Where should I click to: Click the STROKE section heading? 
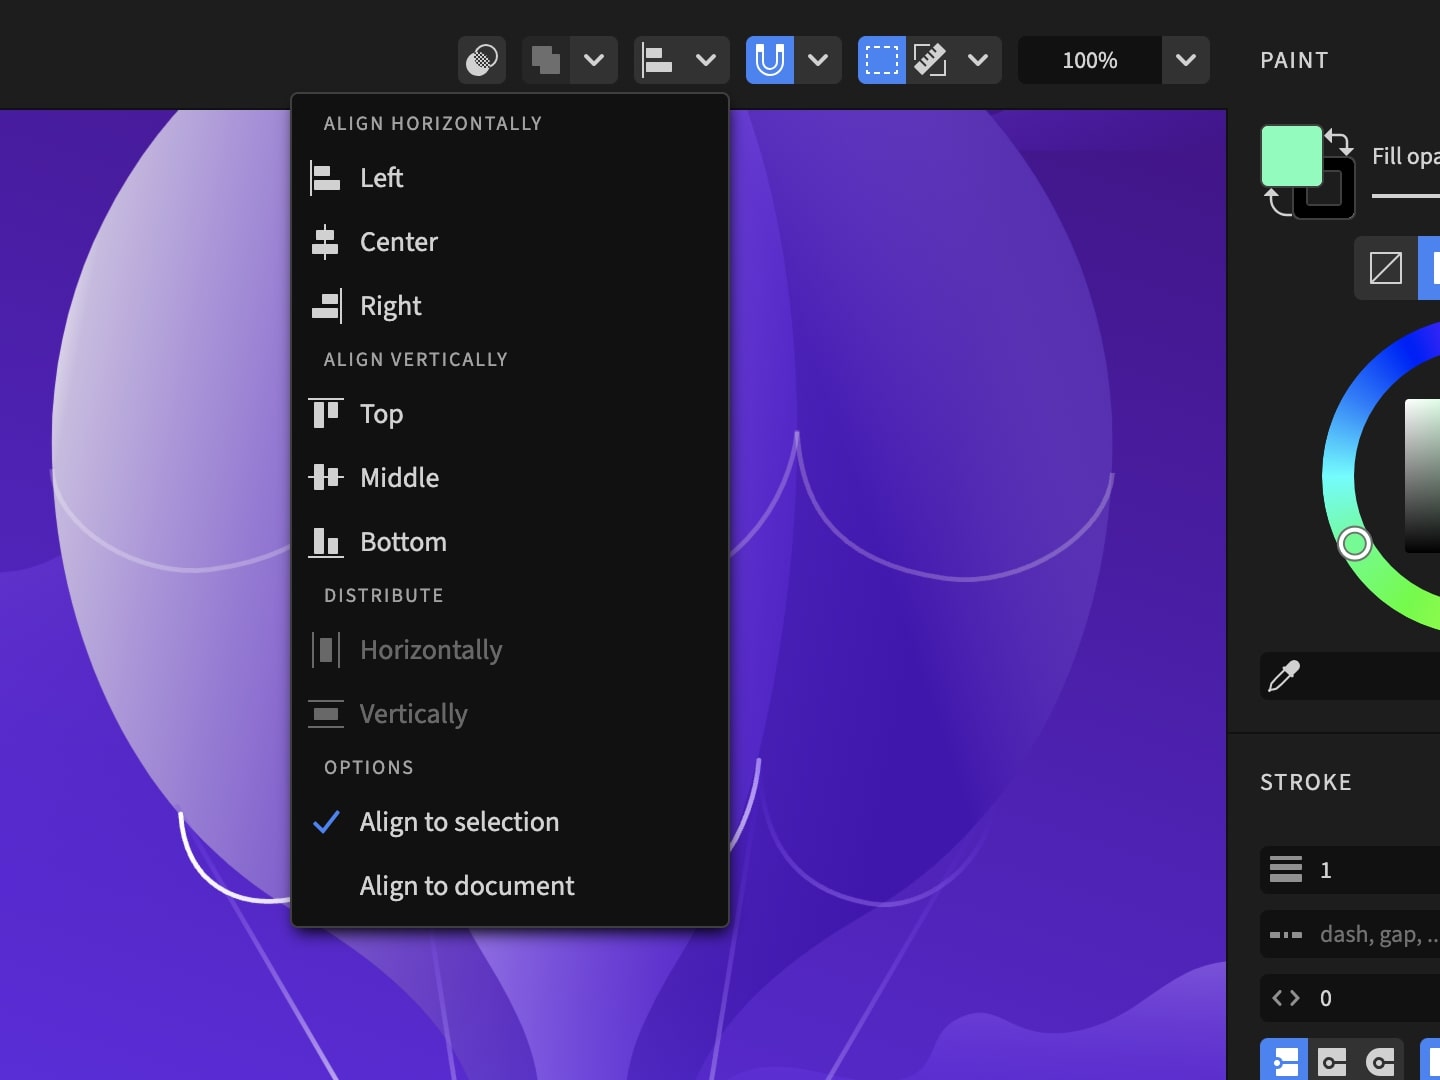coord(1306,782)
